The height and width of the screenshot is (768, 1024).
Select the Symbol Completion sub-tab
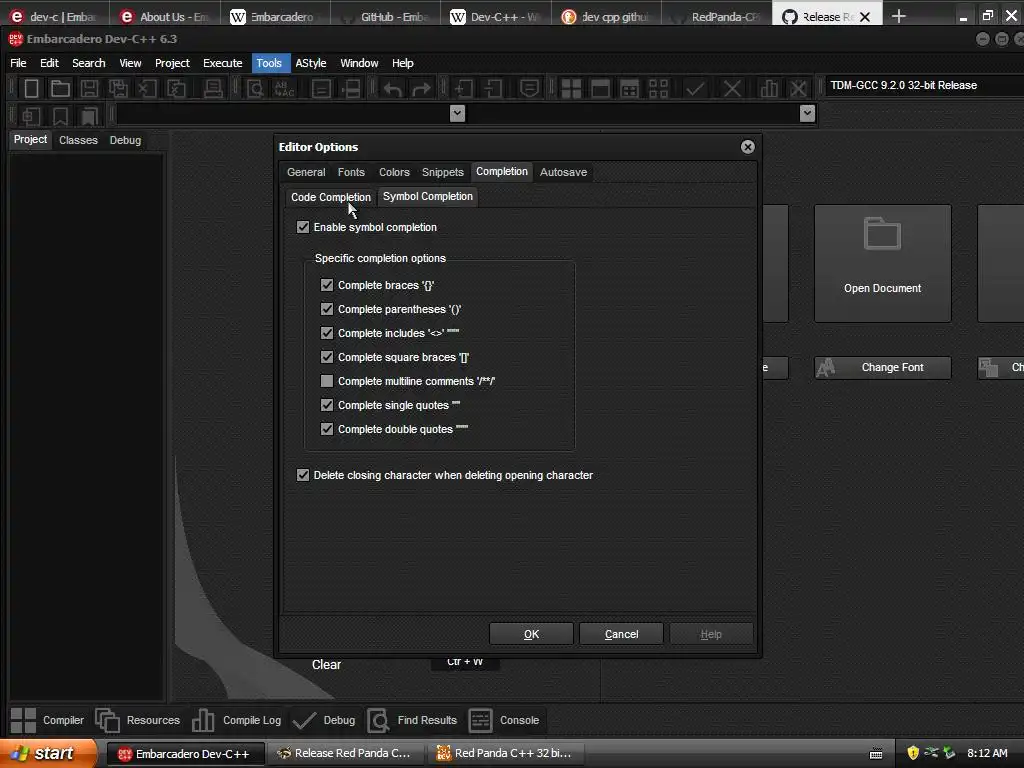(x=428, y=197)
